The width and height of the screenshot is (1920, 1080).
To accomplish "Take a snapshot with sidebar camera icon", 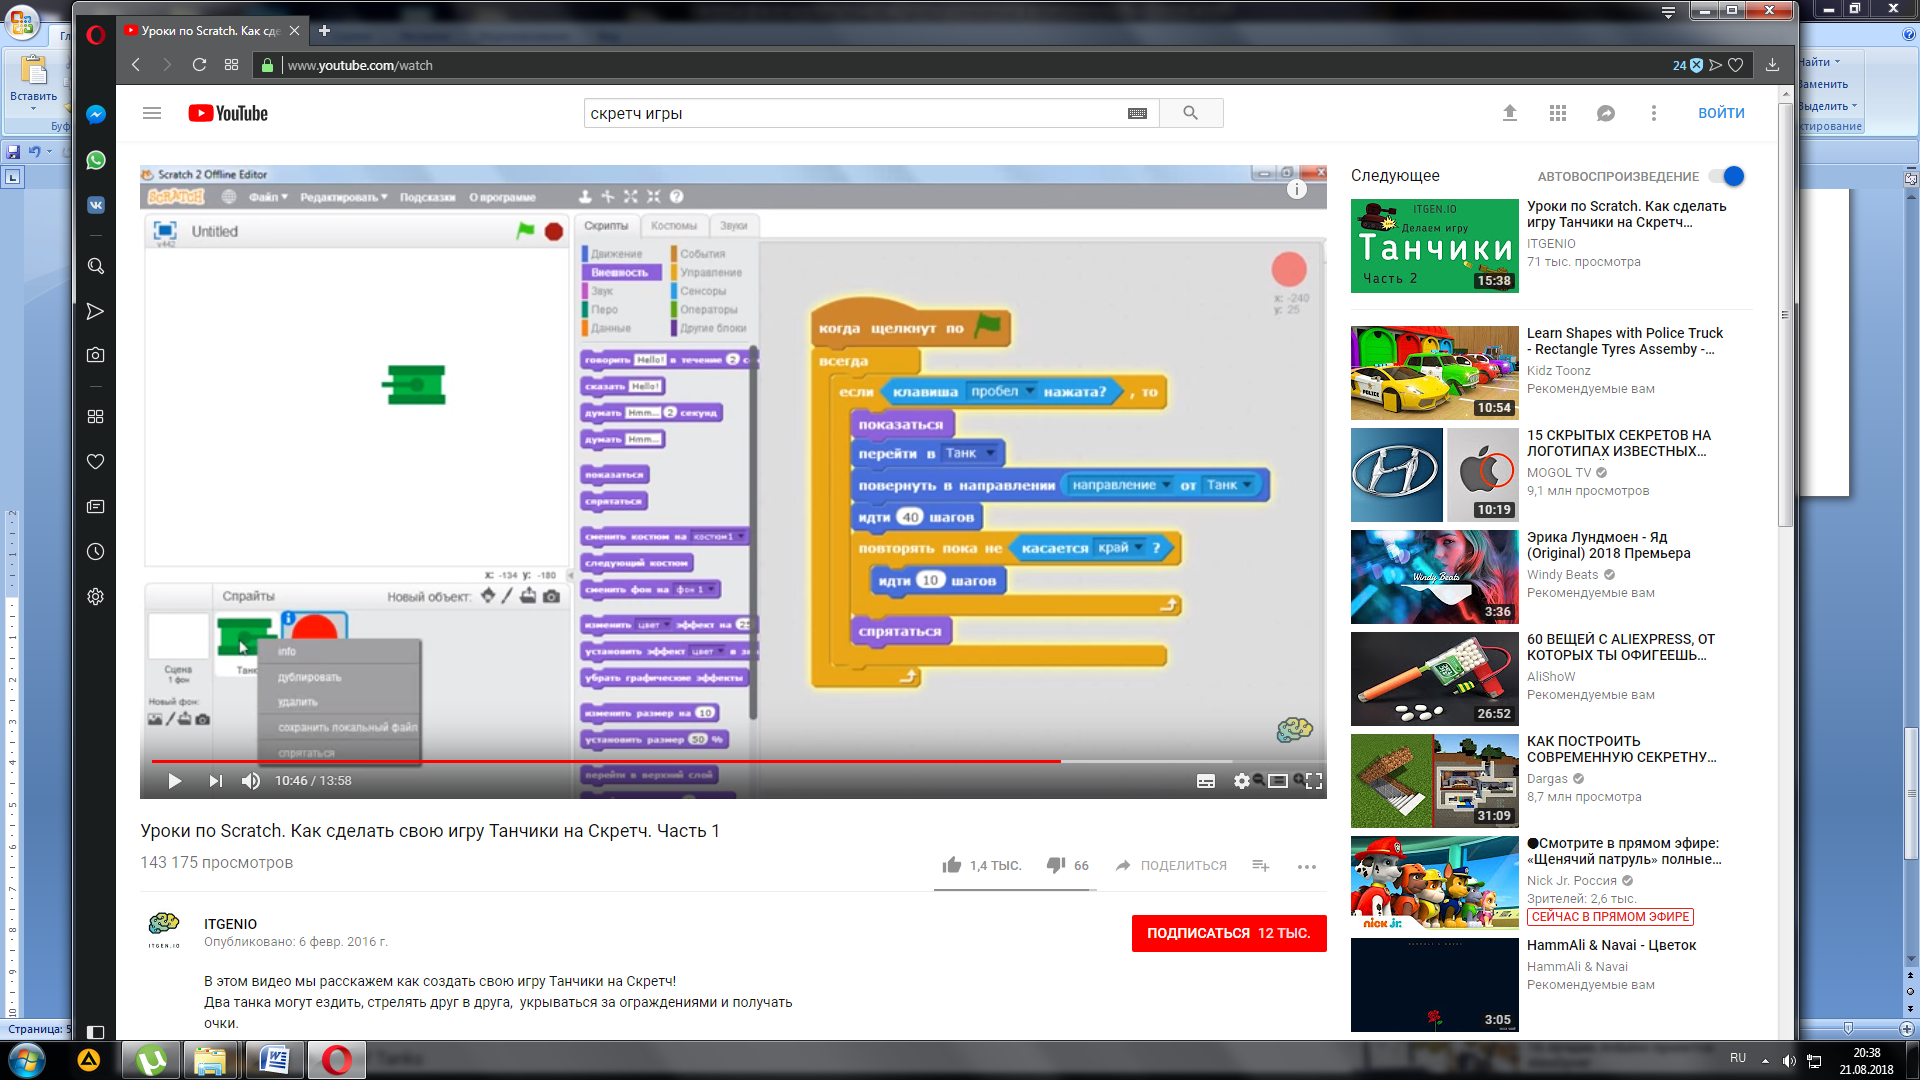I will [96, 355].
